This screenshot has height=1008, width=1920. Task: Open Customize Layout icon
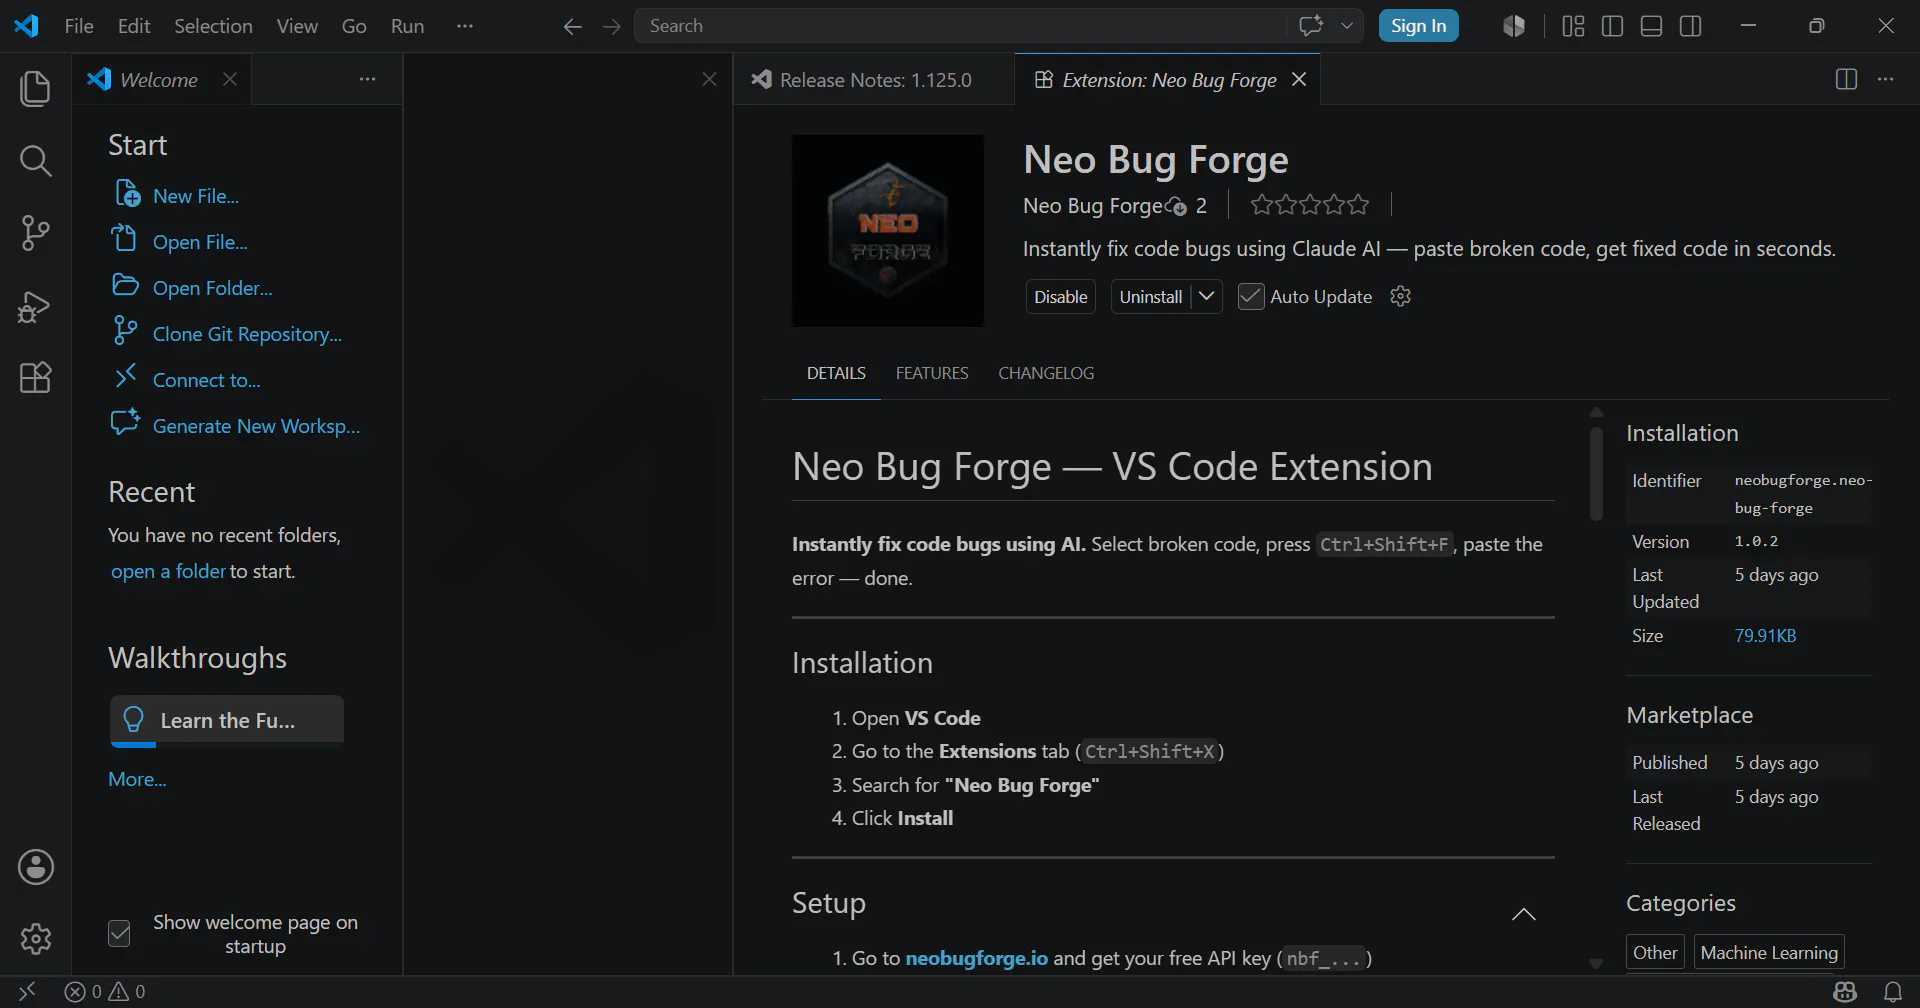tap(1573, 26)
